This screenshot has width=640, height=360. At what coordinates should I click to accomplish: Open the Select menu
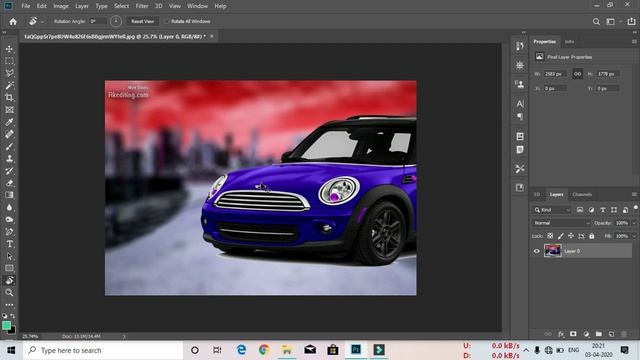pos(121,6)
